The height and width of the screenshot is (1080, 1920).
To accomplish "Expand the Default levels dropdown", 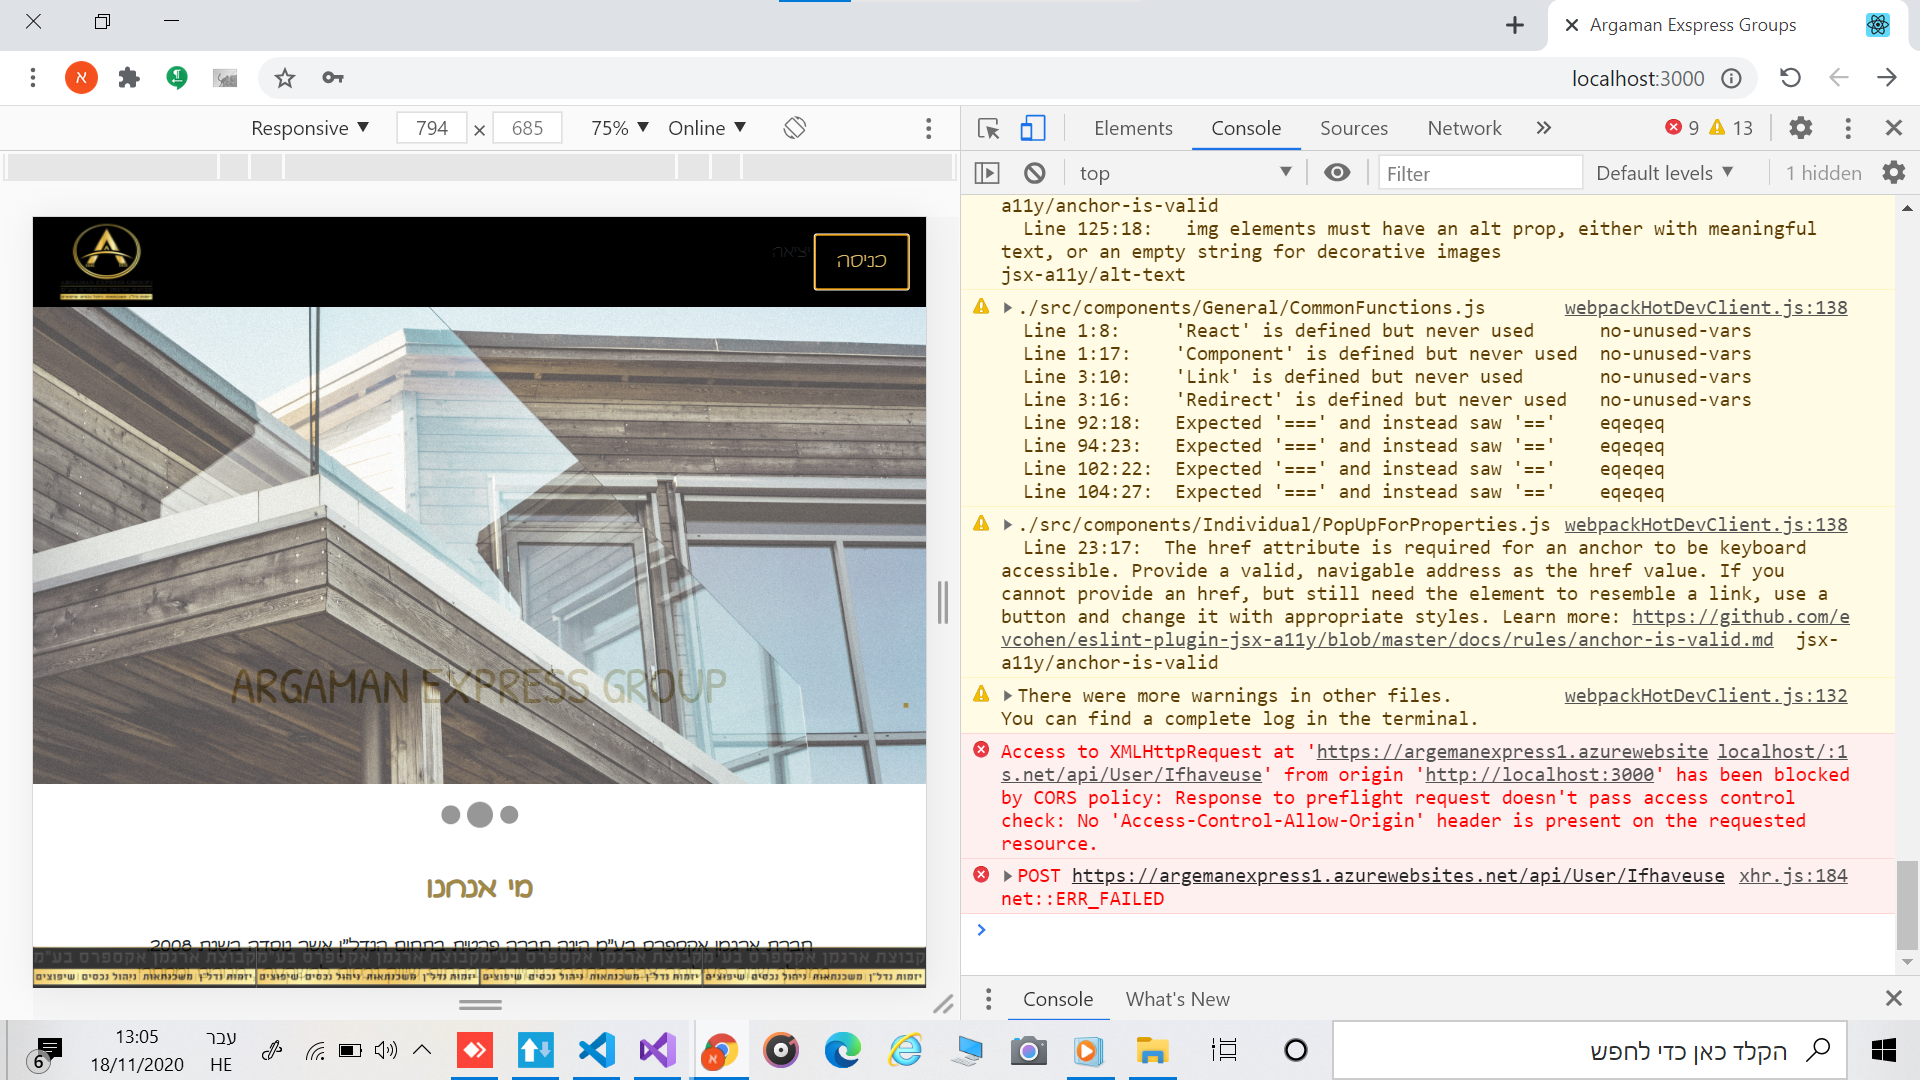I will tap(1664, 173).
